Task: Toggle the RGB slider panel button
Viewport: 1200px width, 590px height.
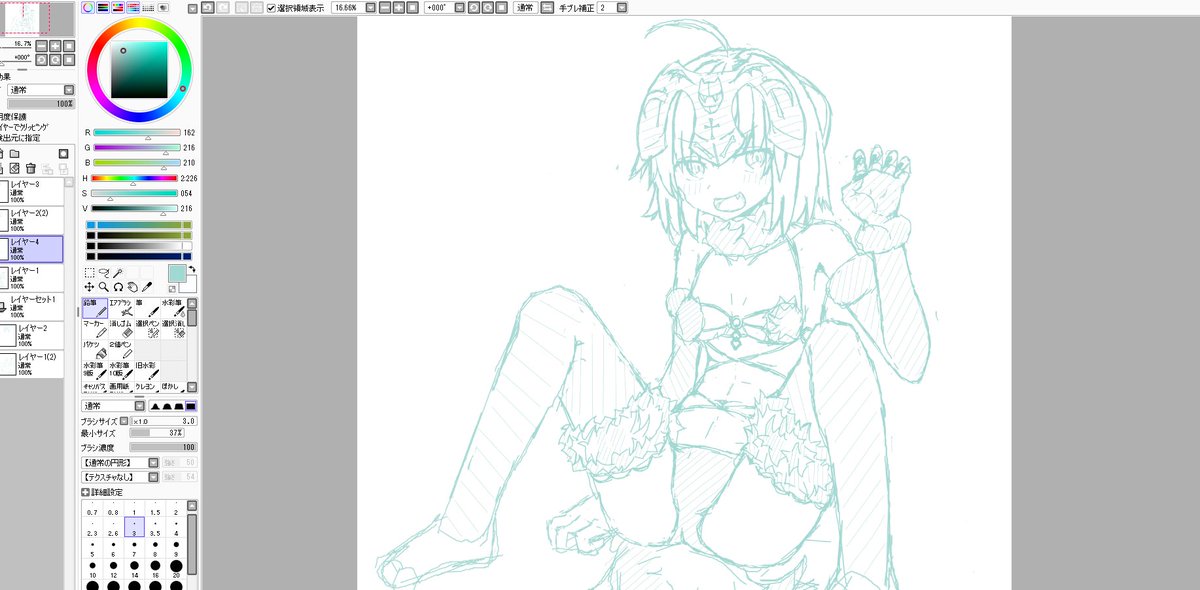Action: click(103, 7)
